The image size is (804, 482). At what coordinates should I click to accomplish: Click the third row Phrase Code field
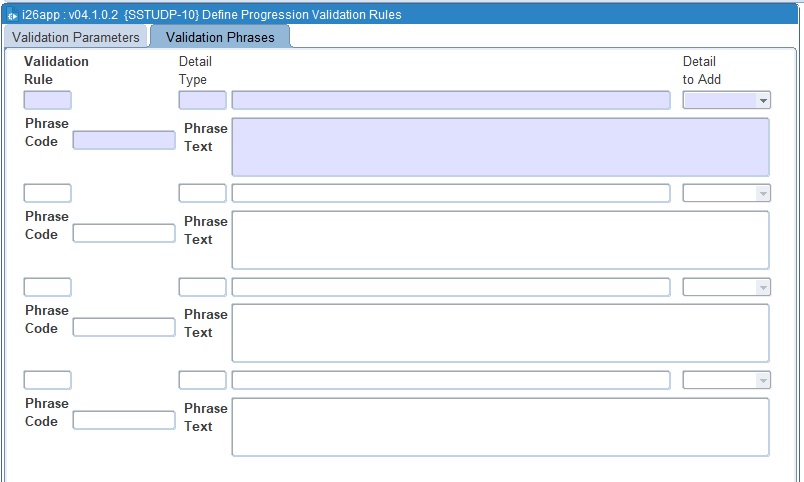[x=124, y=327]
